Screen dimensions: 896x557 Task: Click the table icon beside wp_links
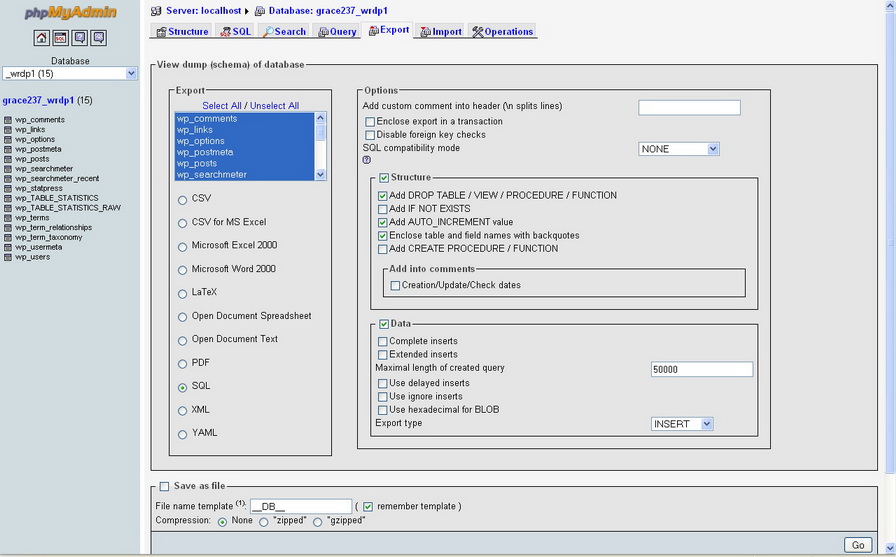[8, 130]
